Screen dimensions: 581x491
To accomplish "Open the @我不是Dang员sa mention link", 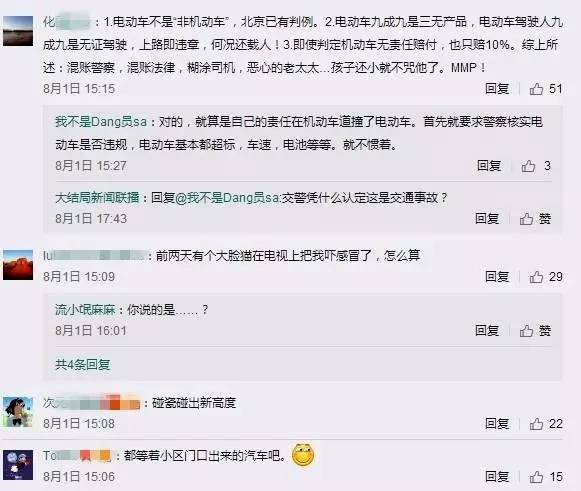I will coord(227,198).
